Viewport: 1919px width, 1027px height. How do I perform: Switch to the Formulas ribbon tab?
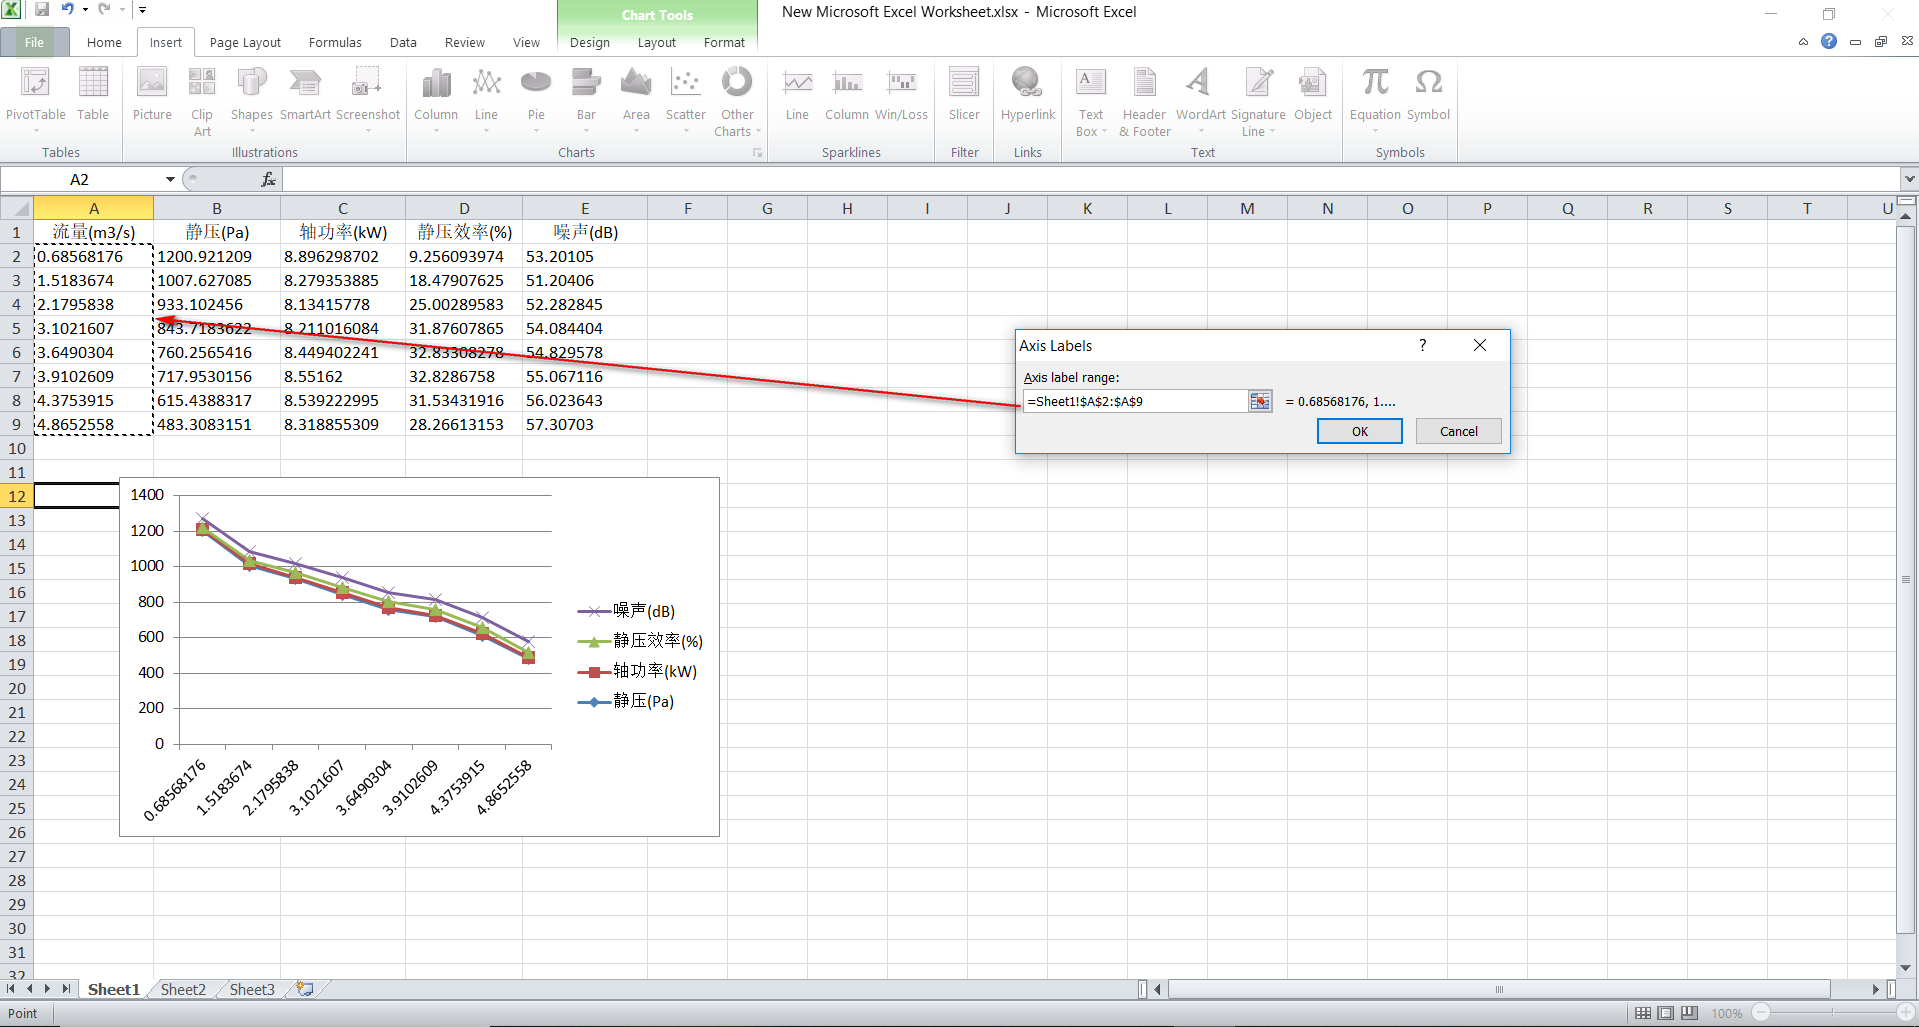(334, 42)
